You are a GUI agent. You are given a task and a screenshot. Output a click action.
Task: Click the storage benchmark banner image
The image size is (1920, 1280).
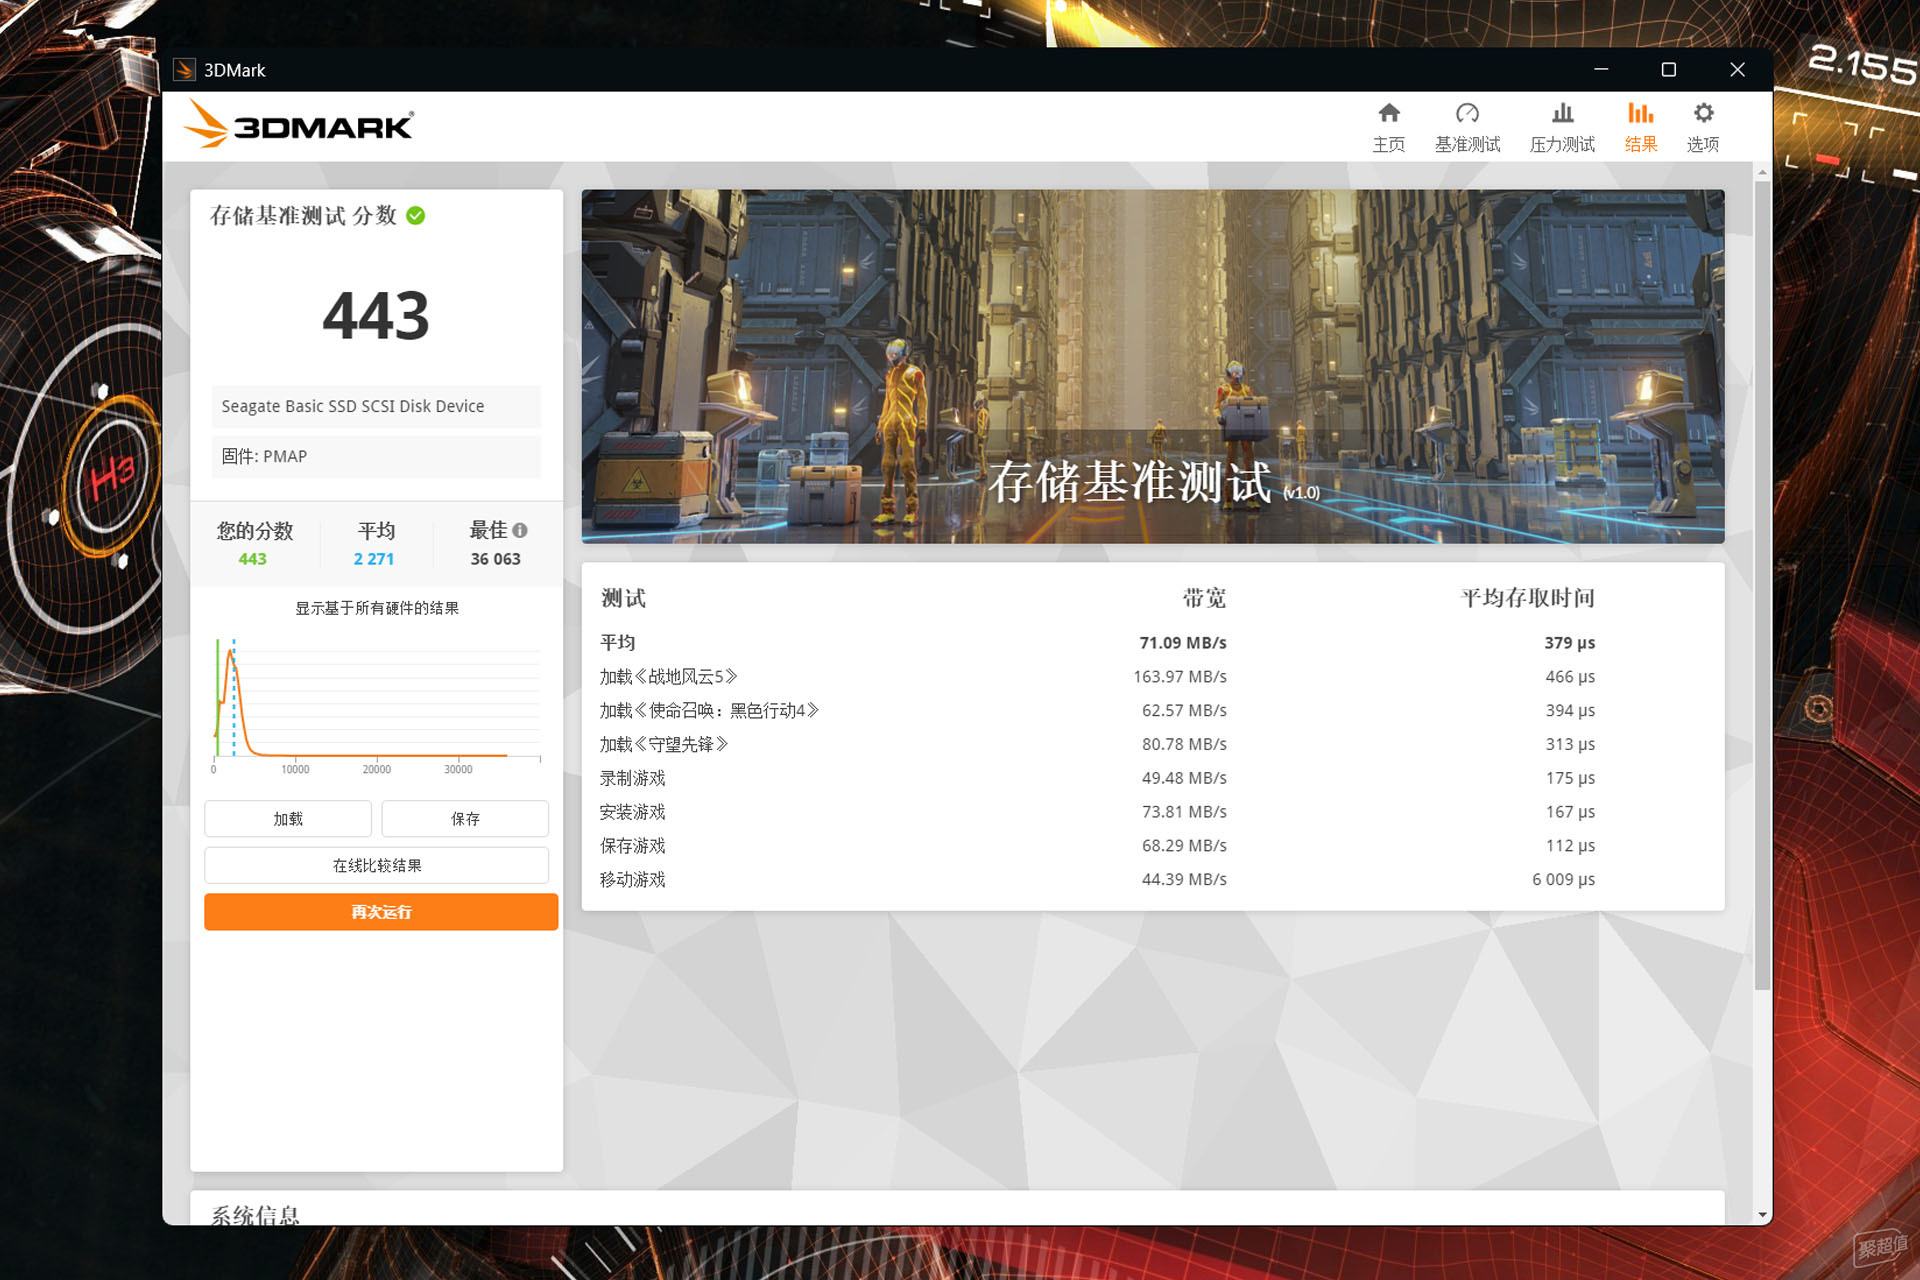(x=1153, y=367)
